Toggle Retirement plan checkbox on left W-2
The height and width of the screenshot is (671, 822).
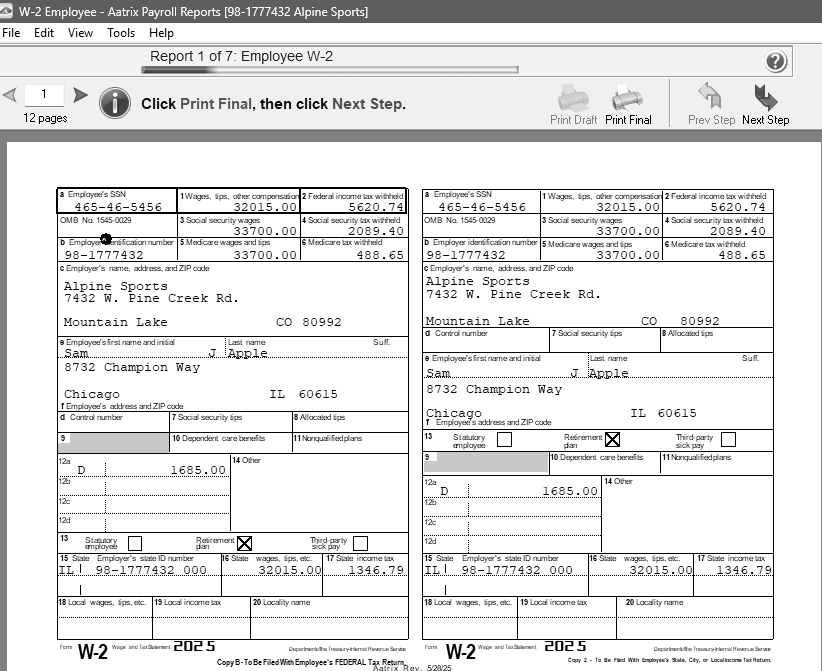(244, 544)
